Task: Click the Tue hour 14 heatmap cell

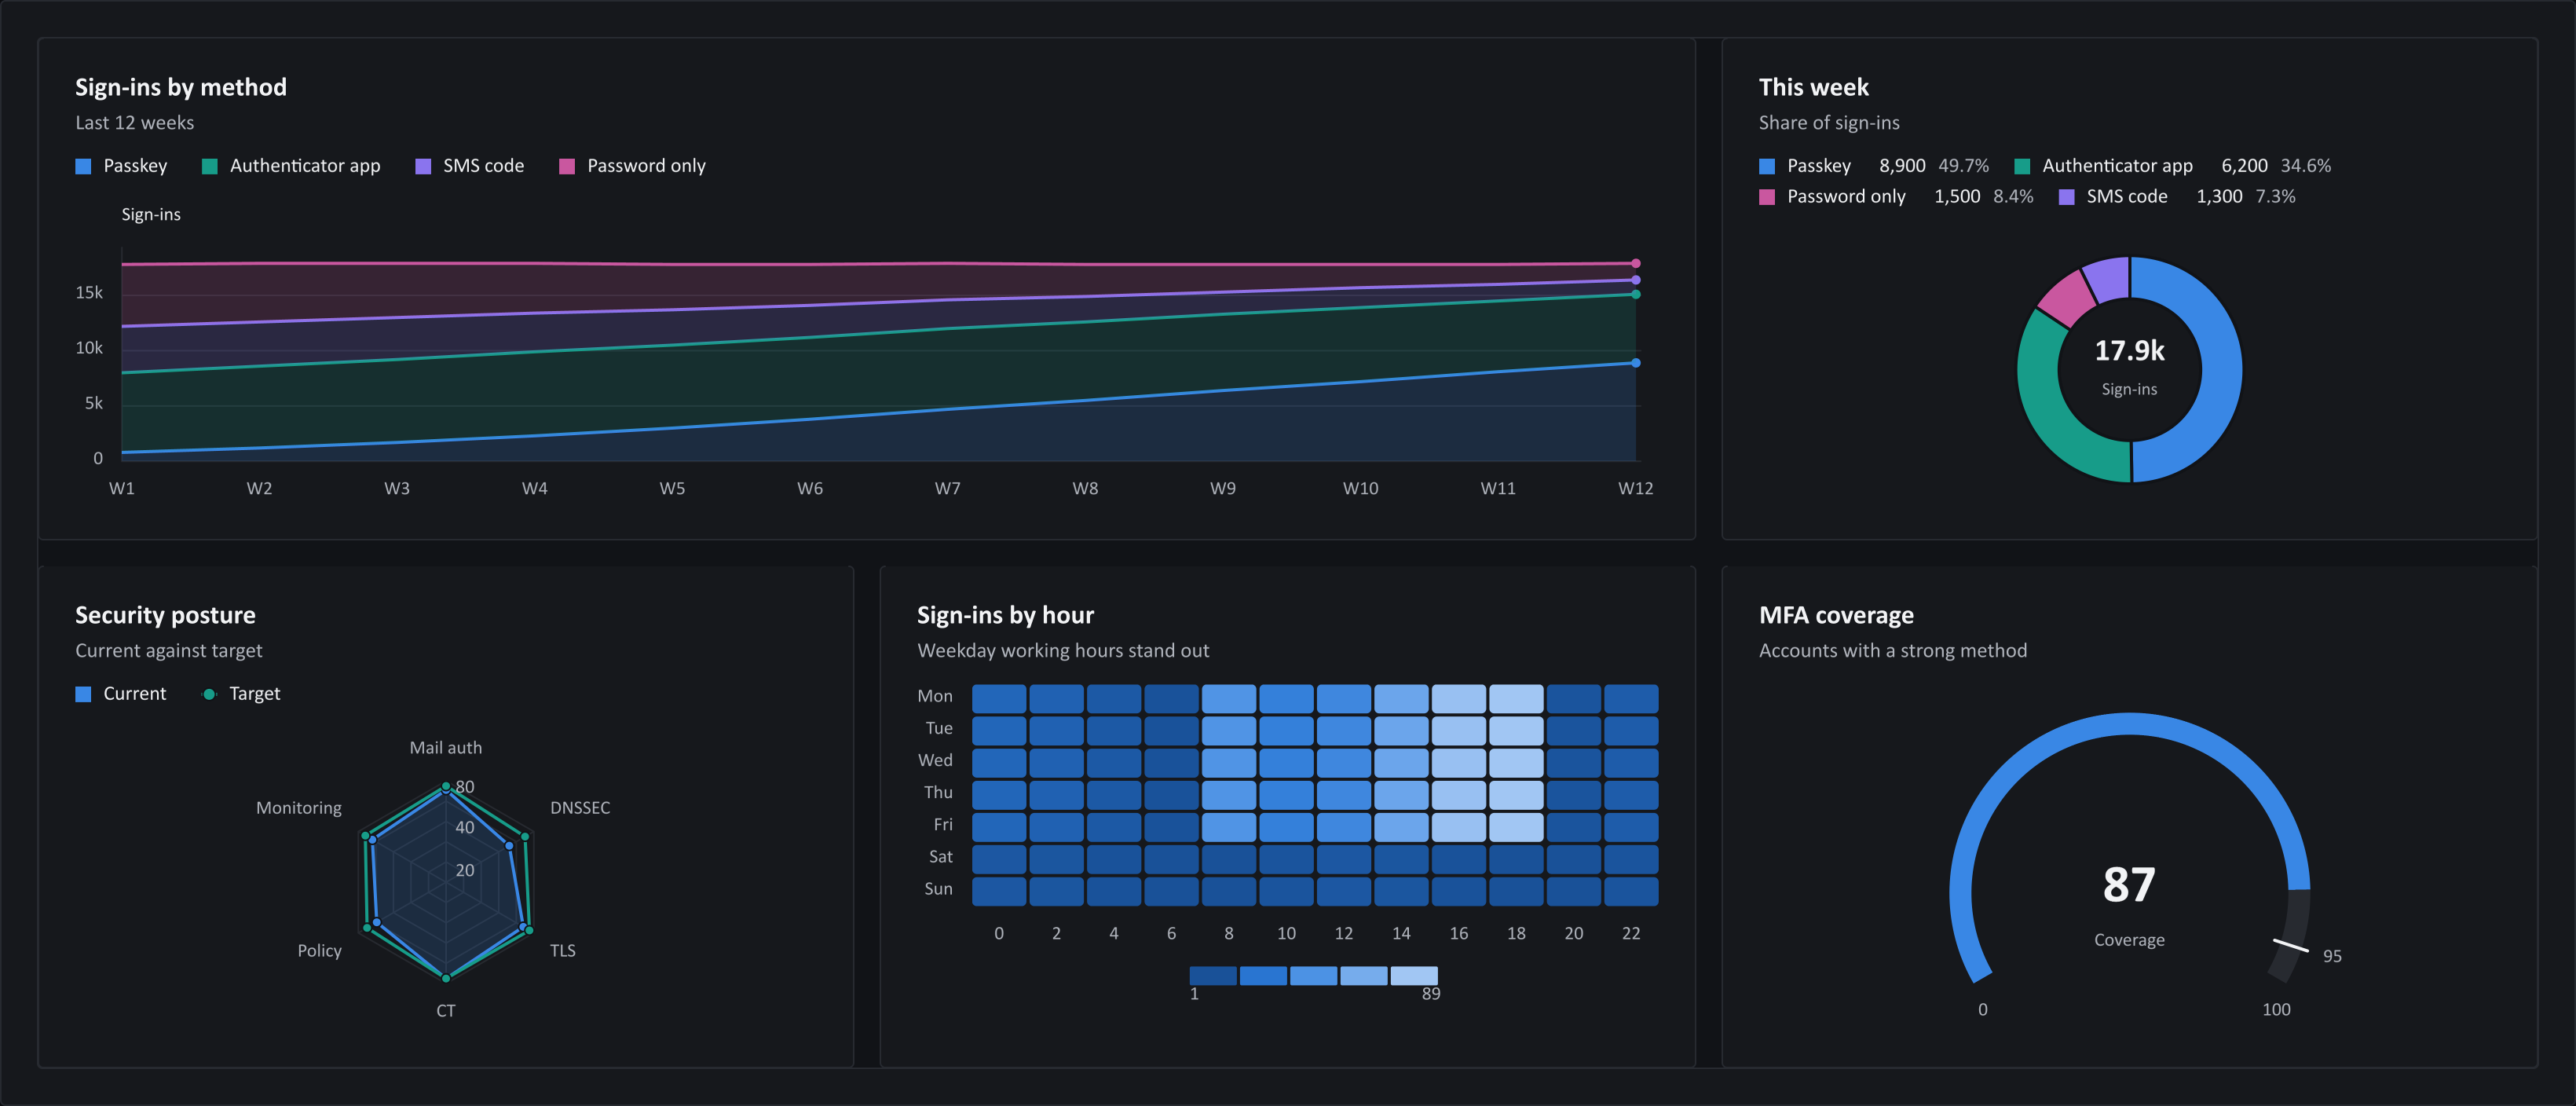Action: [1401, 730]
